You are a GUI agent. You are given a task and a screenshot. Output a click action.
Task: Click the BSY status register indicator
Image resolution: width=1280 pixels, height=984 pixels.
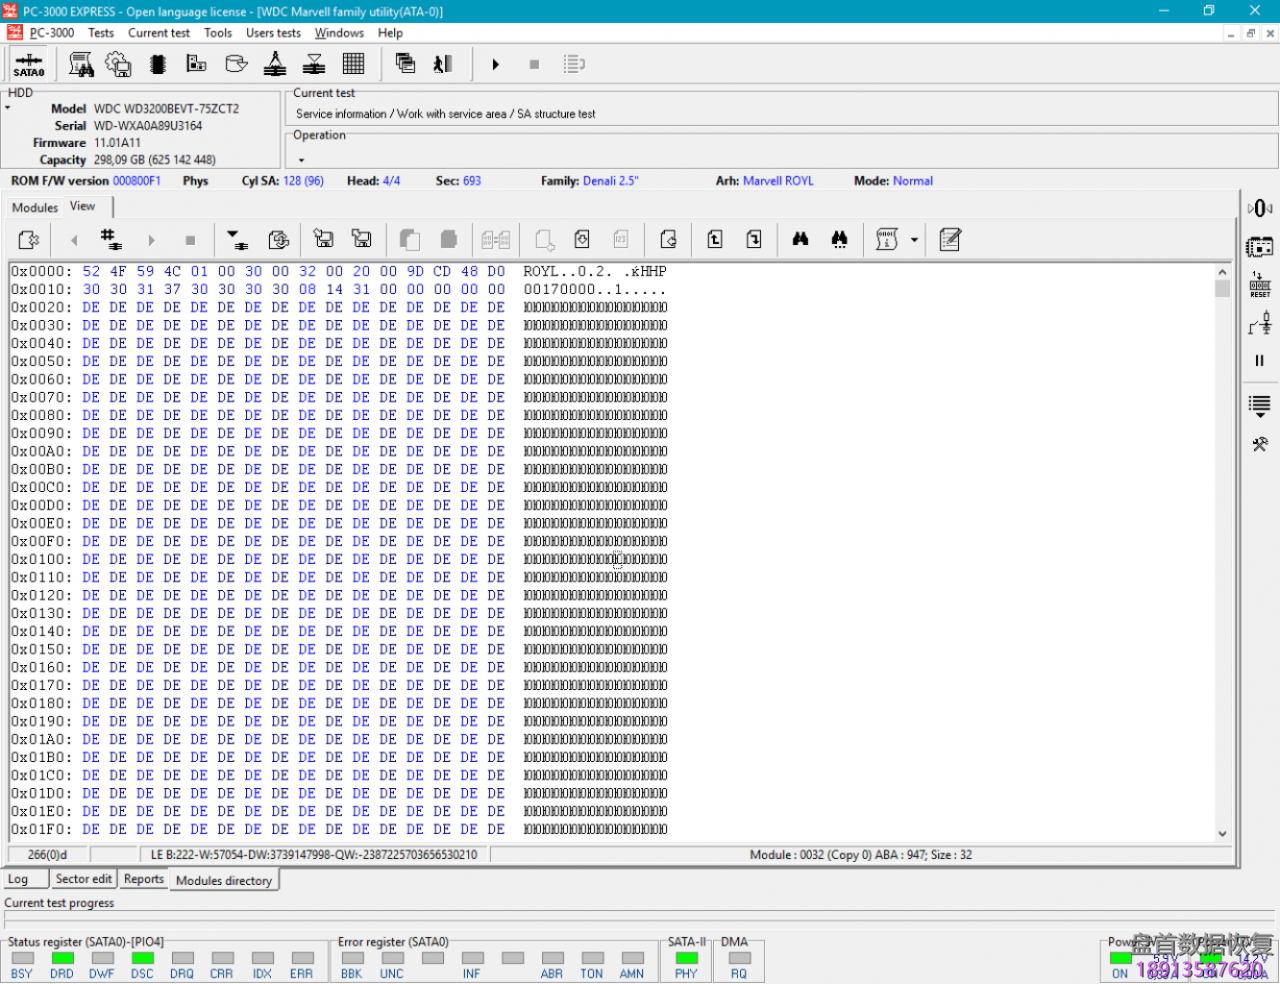coord(22,959)
